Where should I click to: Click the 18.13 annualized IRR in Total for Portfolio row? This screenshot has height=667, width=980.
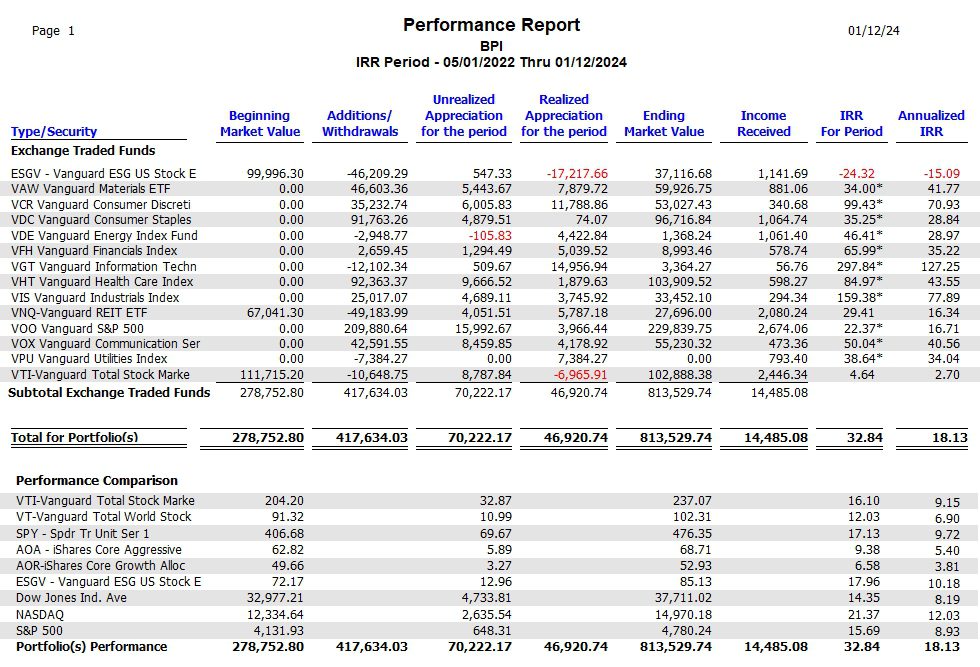click(949, 438)
